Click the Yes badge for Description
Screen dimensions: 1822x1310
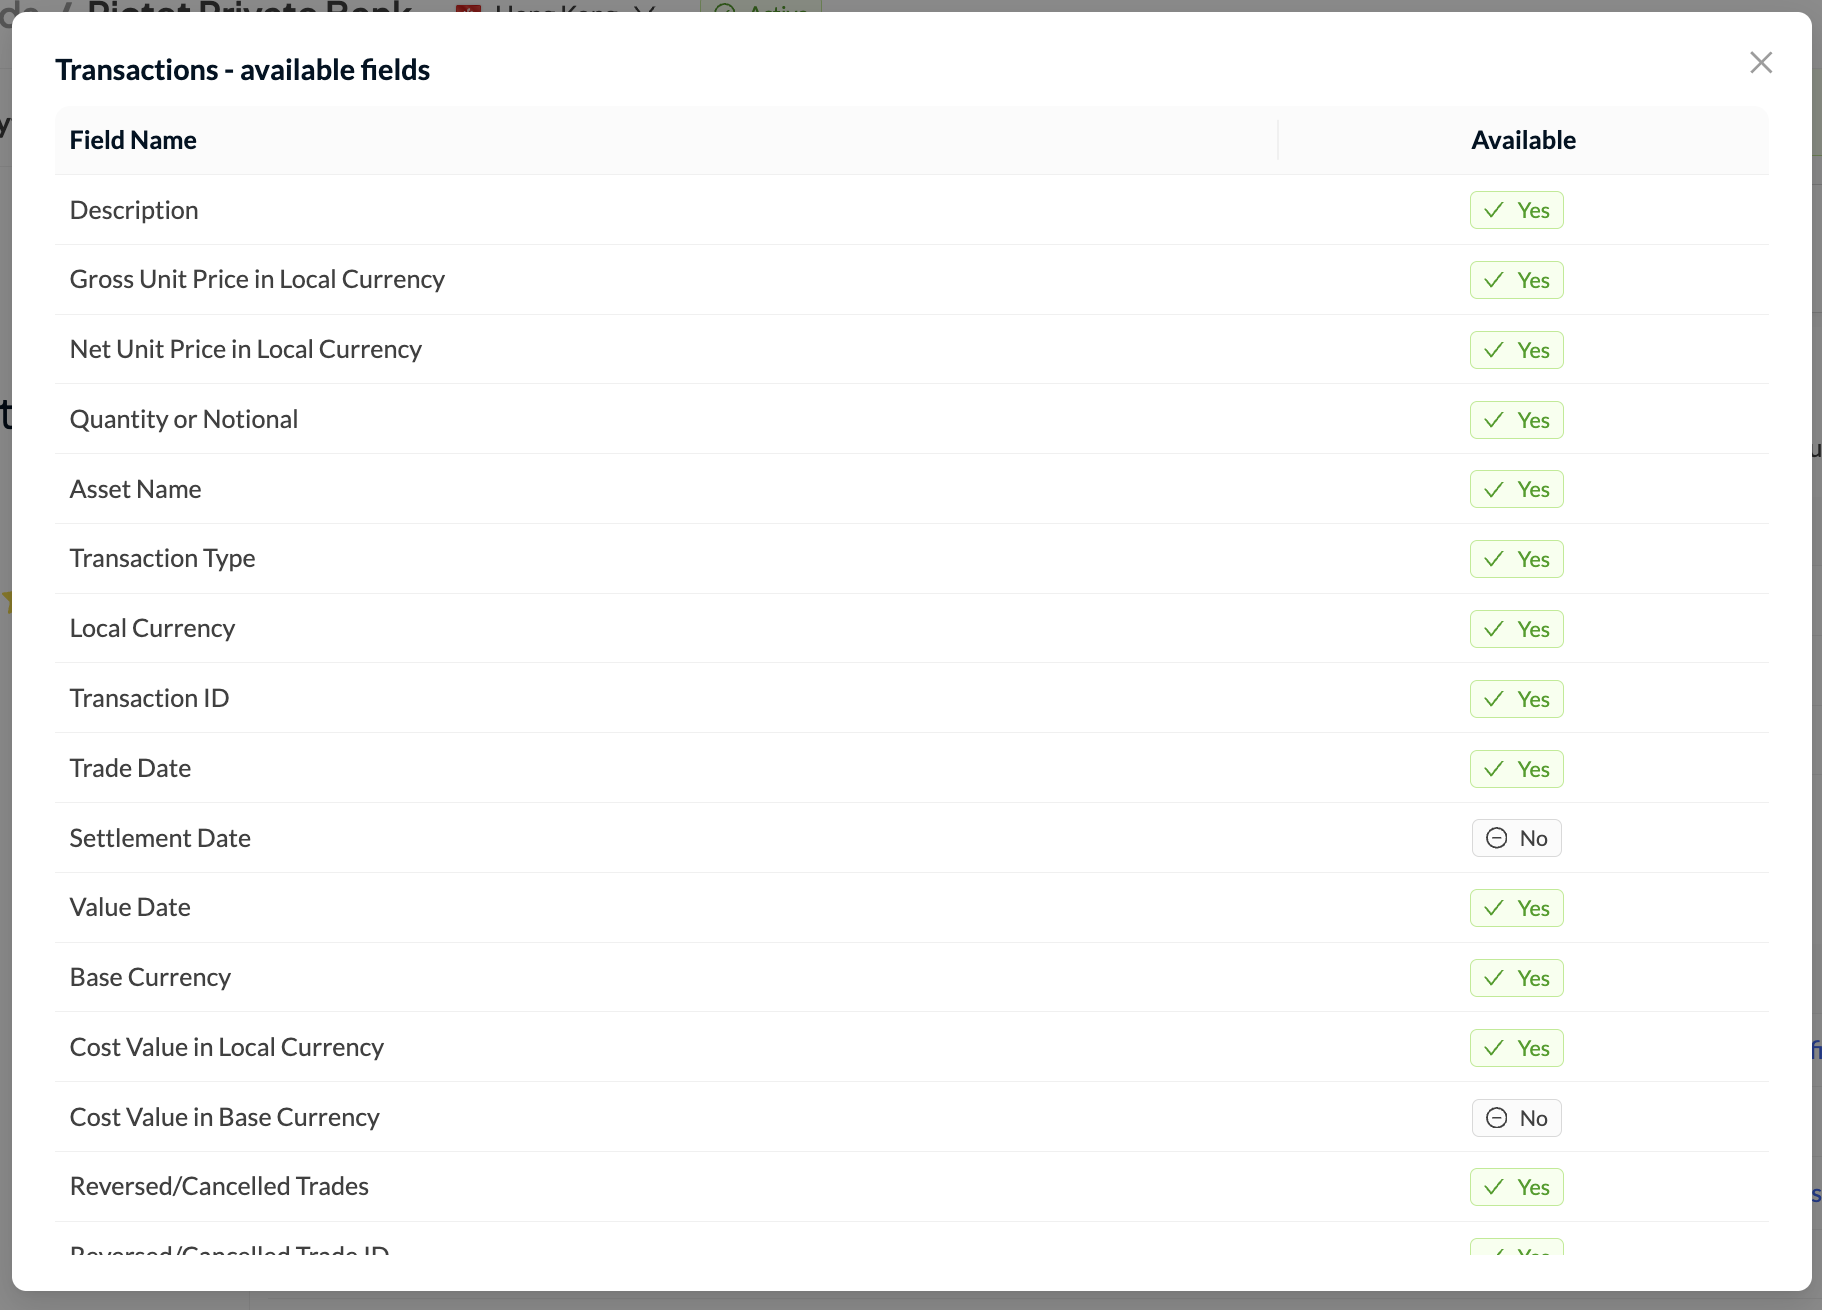pos(1516,210)
